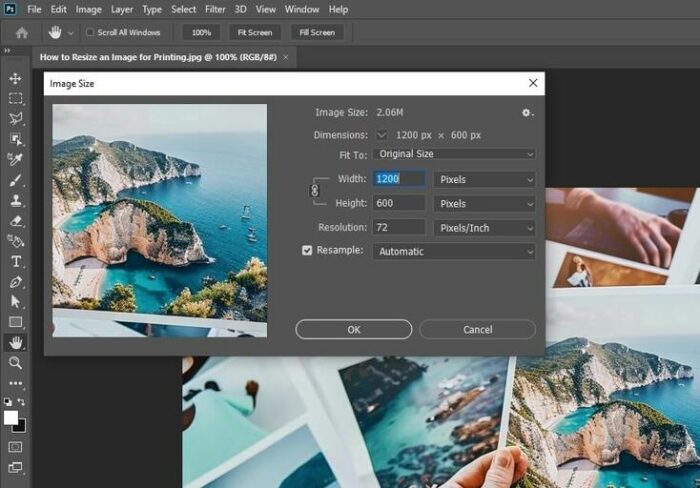Select the Polygonal Lasso tool
The height and width of the screenshot is (488, 700).
15,119
